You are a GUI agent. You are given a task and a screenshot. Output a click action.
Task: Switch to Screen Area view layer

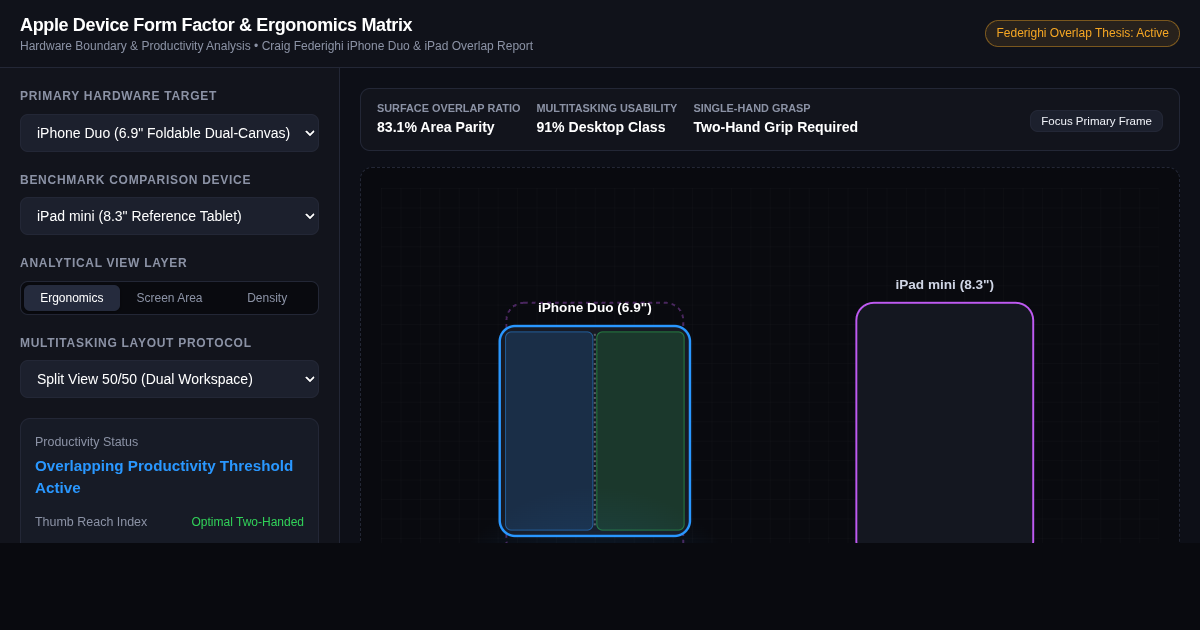(x=169, y=298)
